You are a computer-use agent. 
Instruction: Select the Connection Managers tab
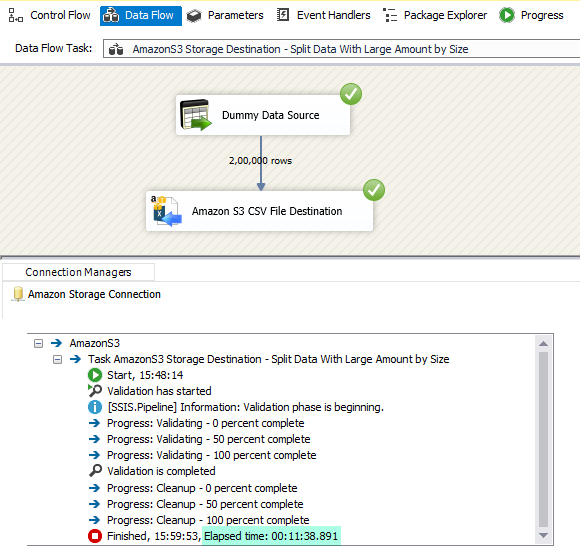[x=78, y=272]
